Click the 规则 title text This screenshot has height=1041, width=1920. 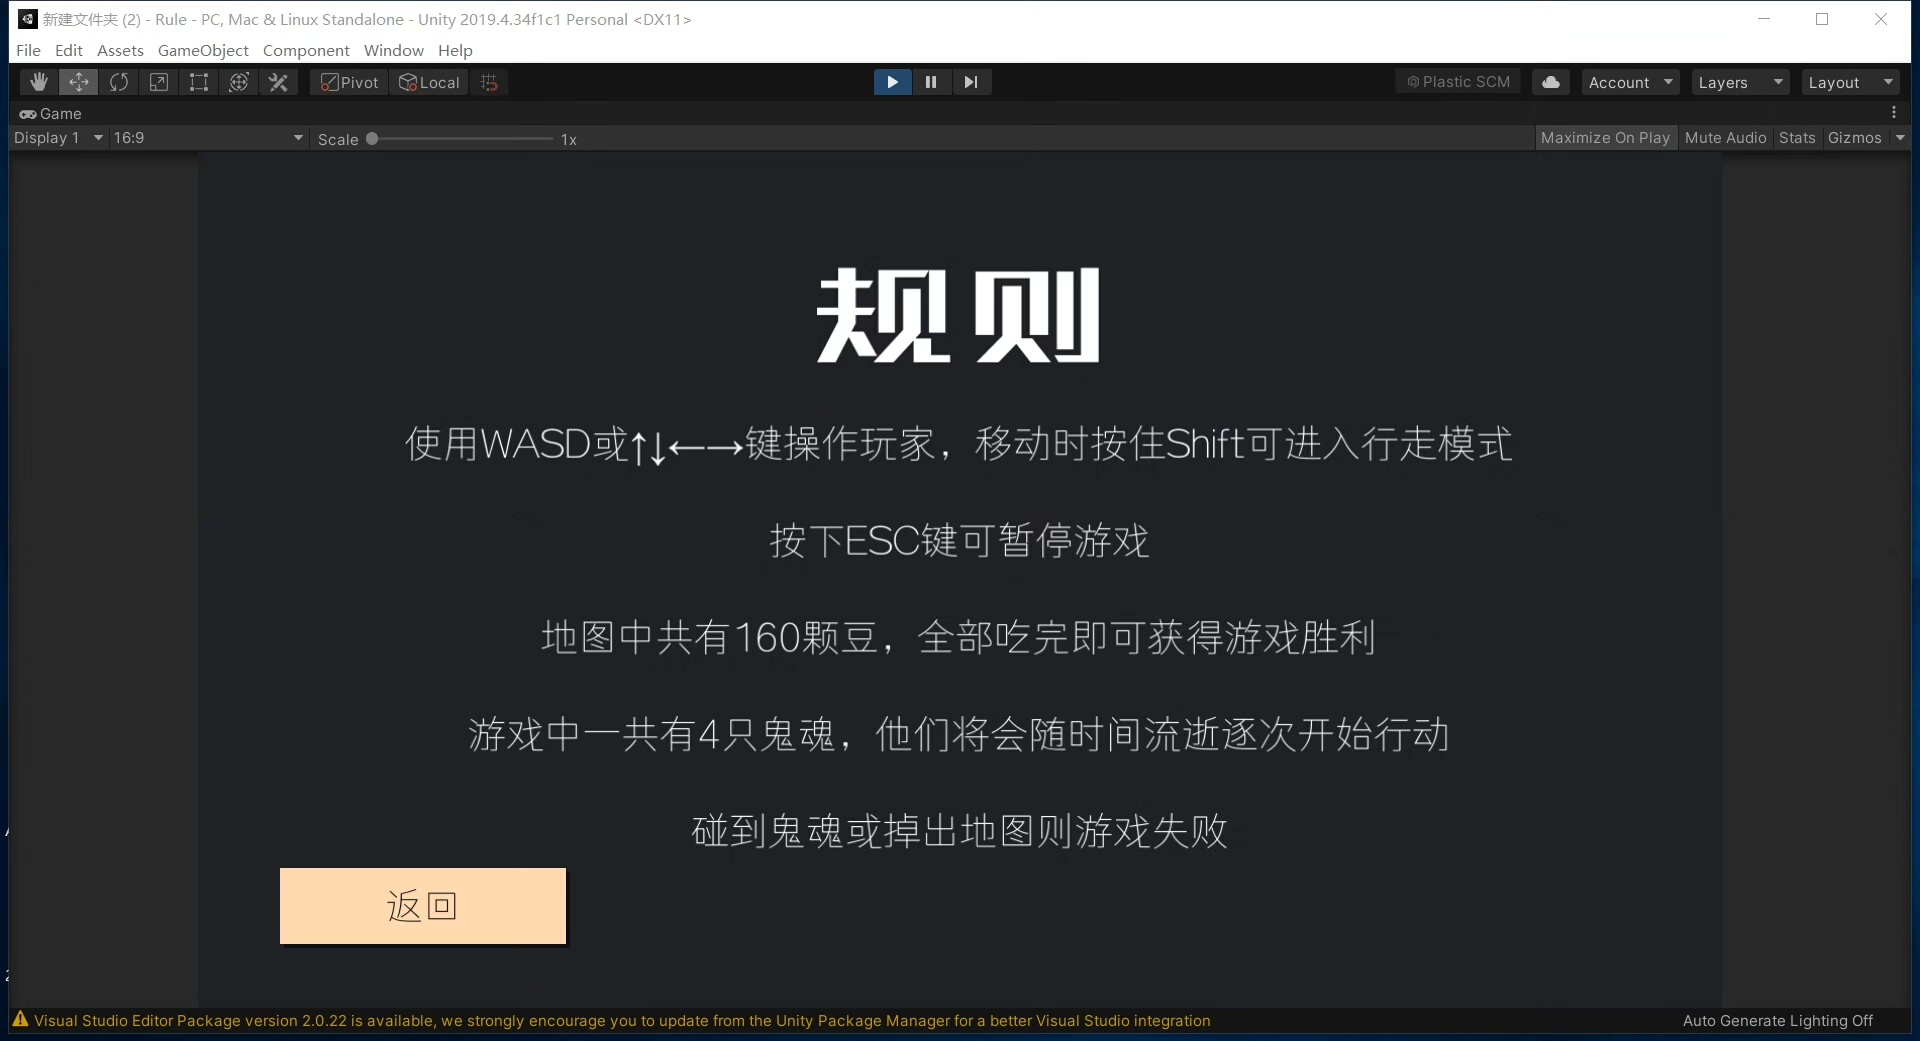pos(958,315)
